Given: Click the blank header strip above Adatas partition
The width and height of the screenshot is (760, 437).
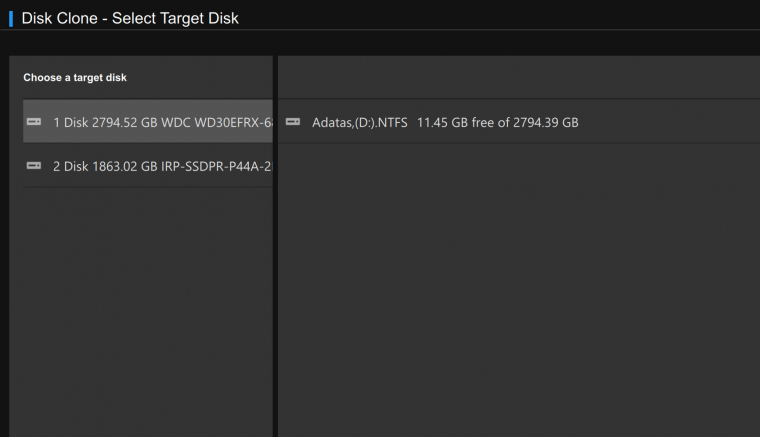Looking at the screenshot, I should tap(519, 77).
